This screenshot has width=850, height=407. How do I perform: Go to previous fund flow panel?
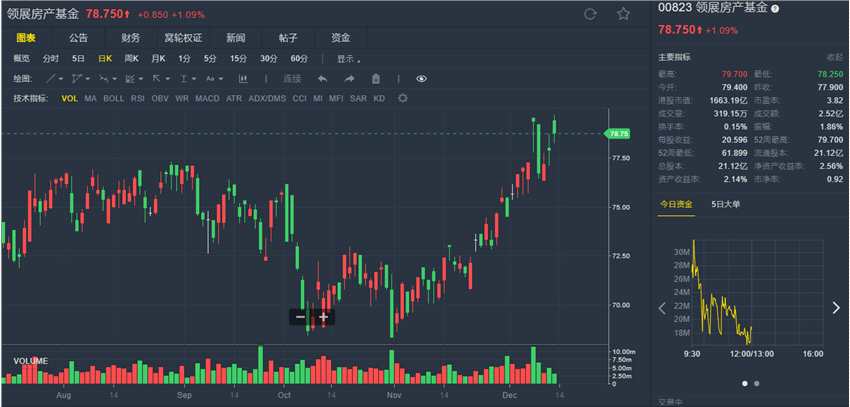click(662, 308)
